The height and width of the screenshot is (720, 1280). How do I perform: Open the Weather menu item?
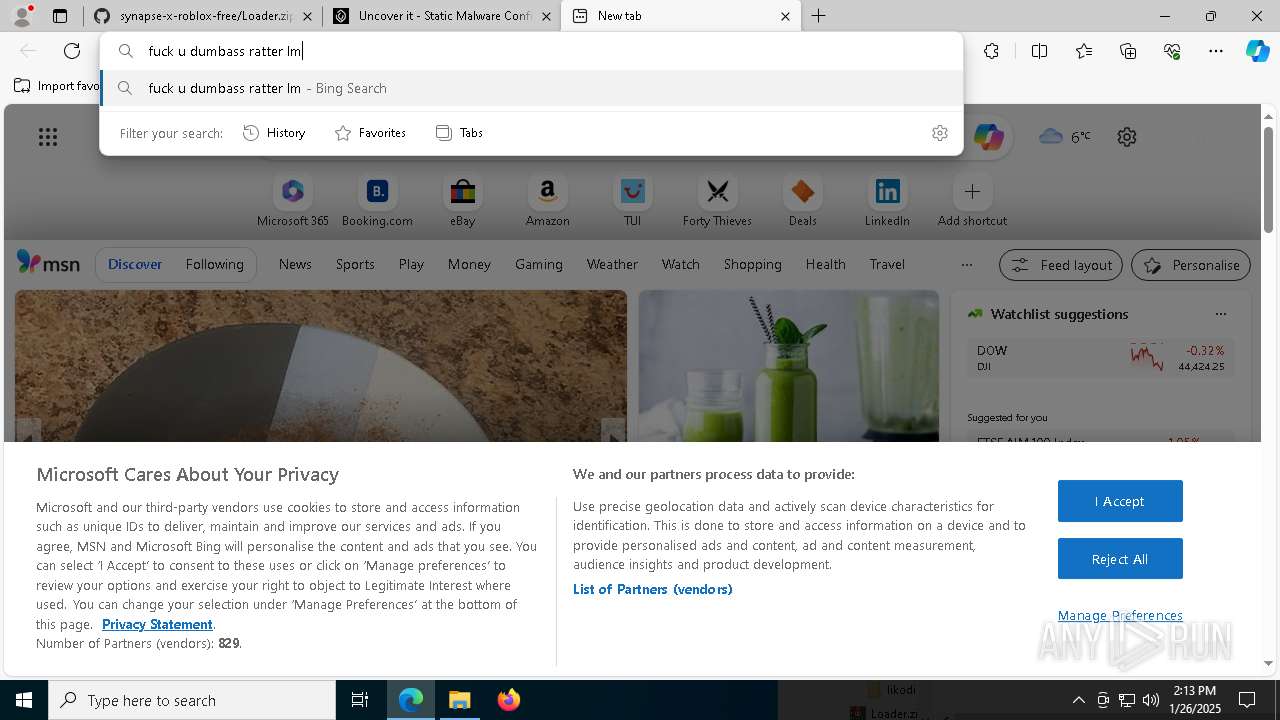pyautogui.click(x=612, y=264)
